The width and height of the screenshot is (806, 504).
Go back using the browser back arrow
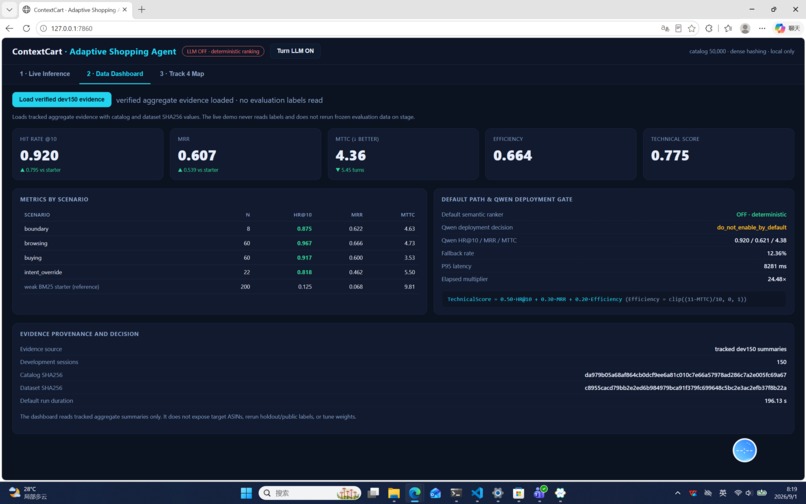coord(9,28)
